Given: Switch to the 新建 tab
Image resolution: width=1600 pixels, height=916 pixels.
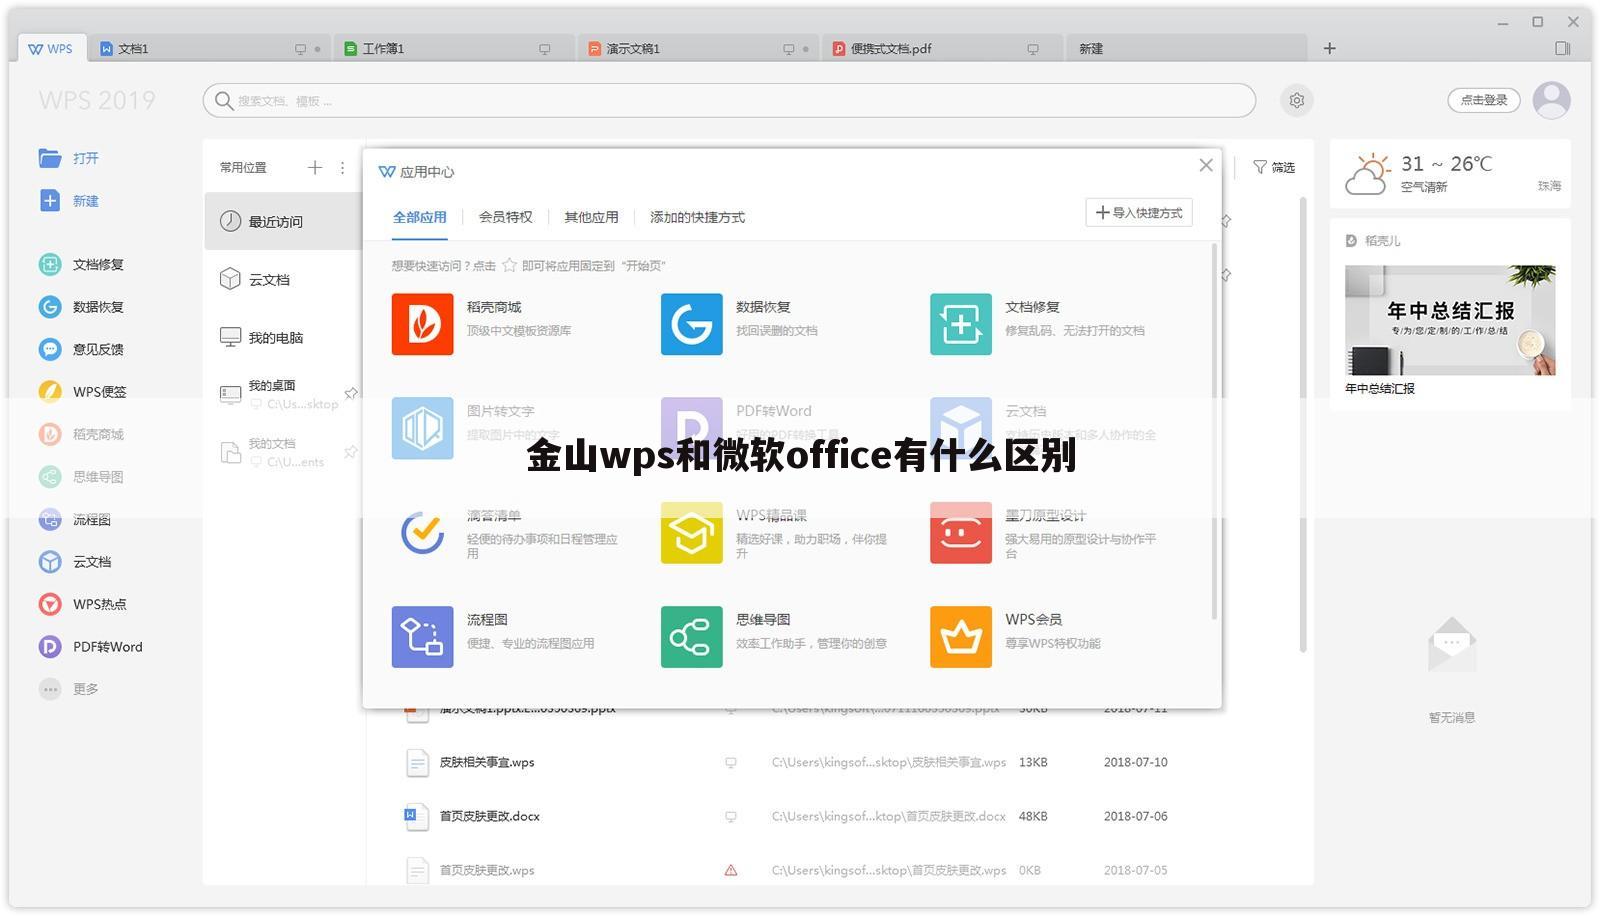Looking at the screenshot, I should tap(1187, 48).
